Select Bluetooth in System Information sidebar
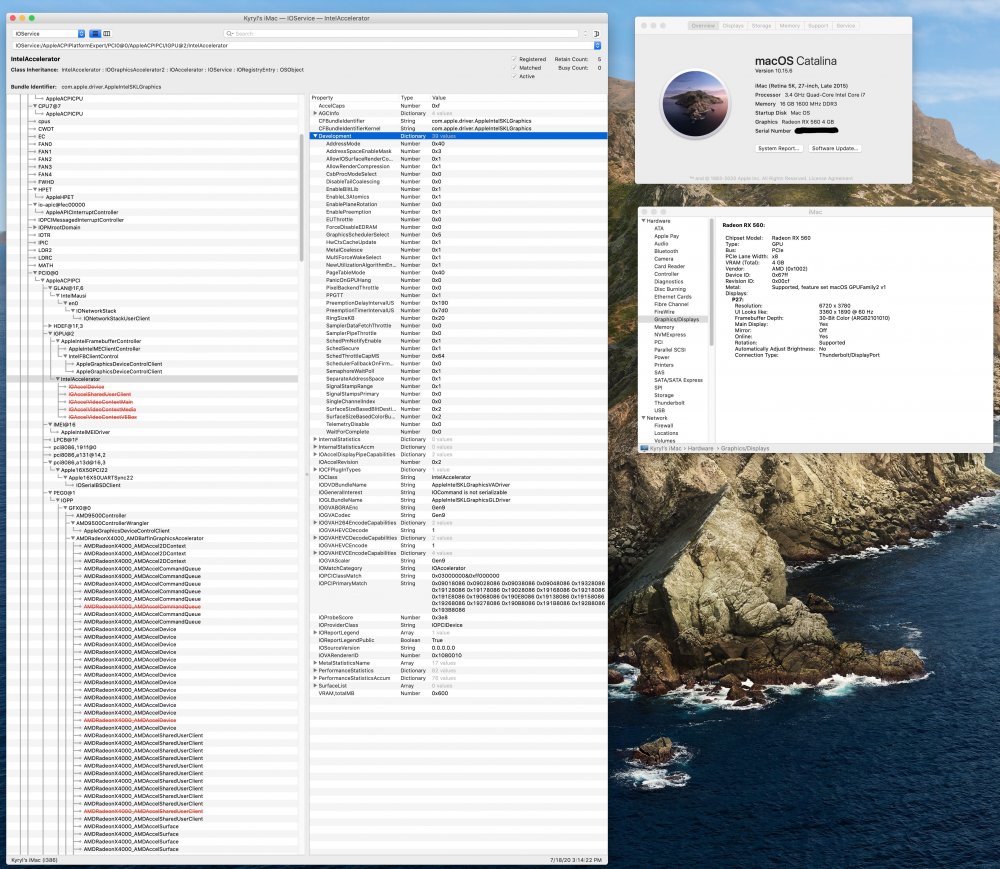Image resolution: width=1000 pixels, height=869 pixels. (666, 251)
